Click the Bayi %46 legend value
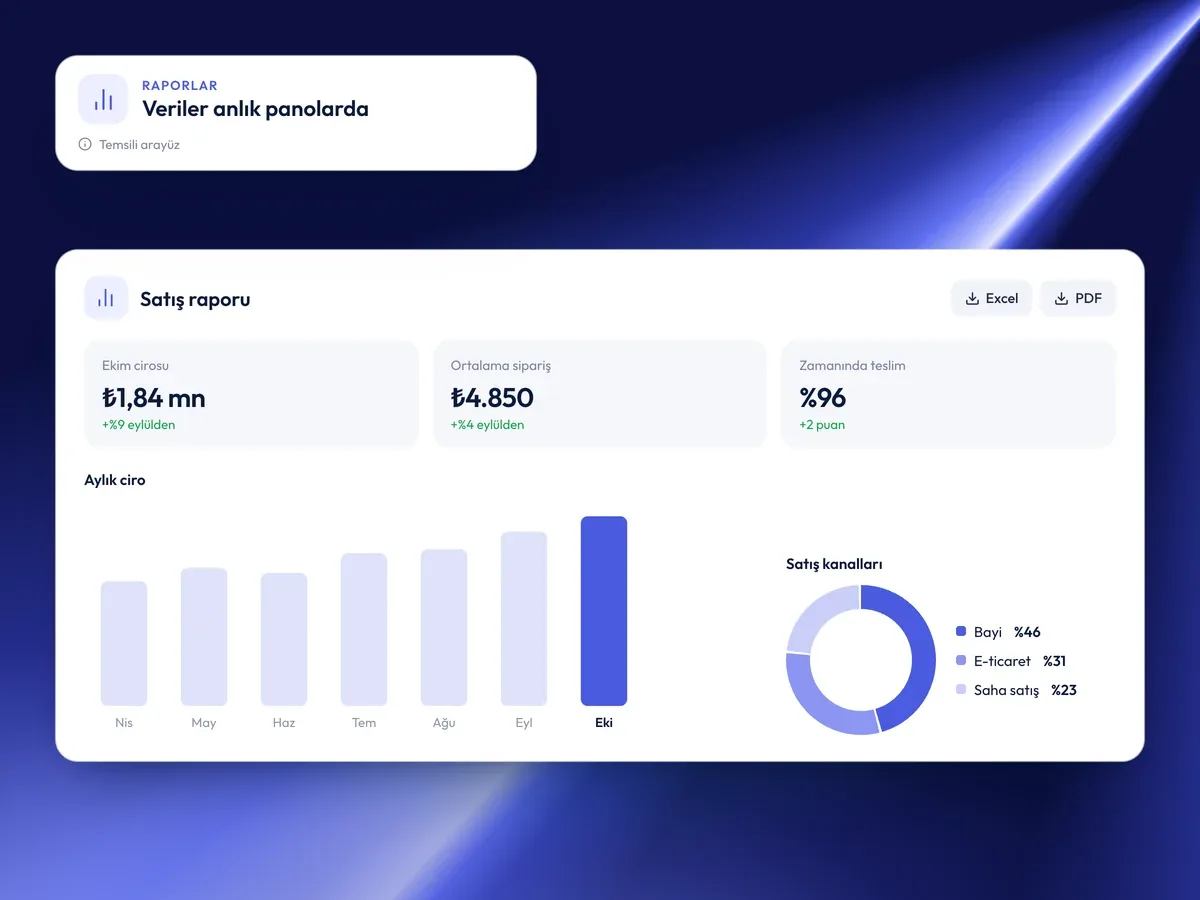 coord(1027,632)
